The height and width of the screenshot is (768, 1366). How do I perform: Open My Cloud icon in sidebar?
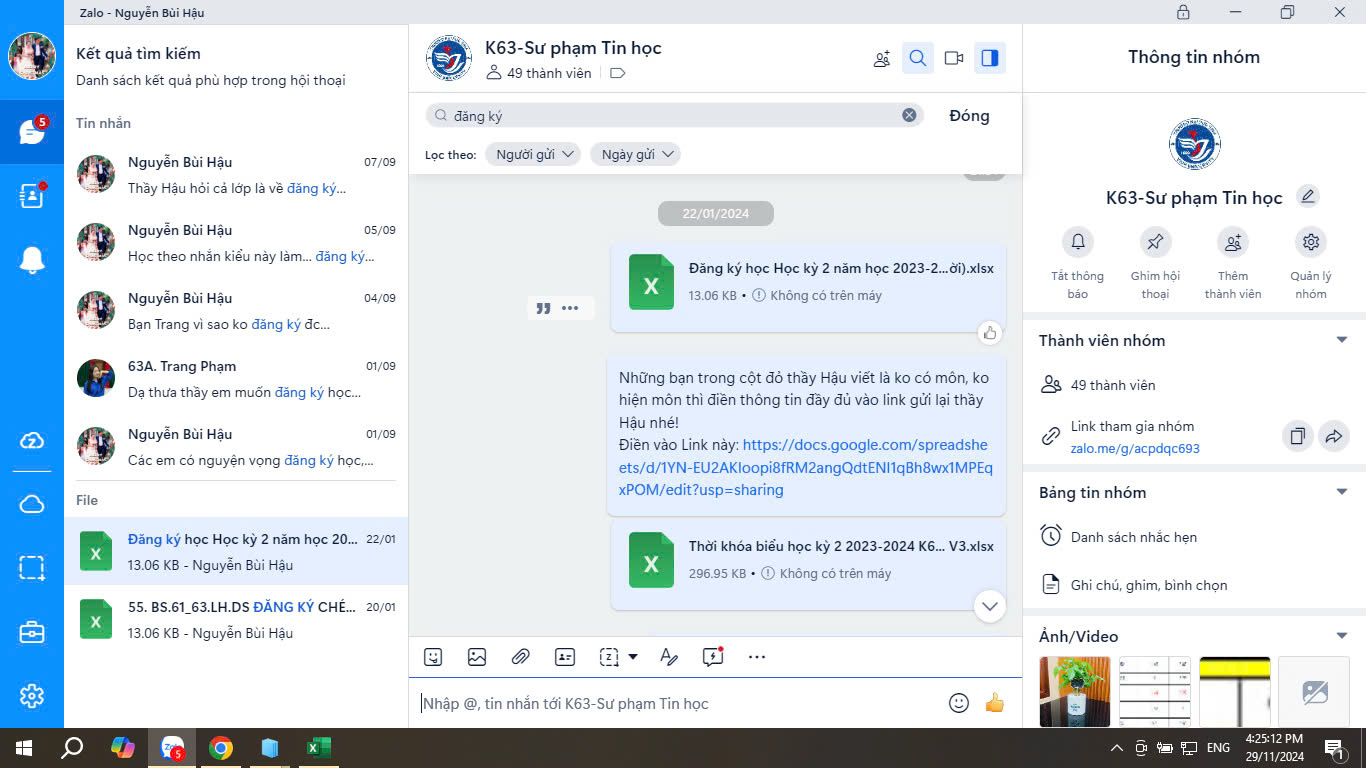[32, 504]
